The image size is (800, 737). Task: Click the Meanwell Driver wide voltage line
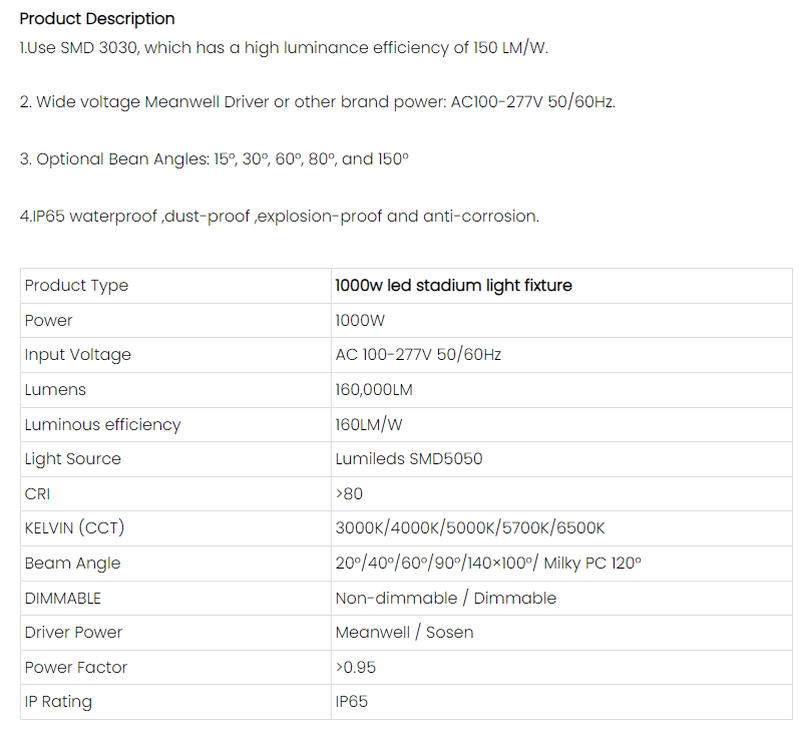click(x=317, y=103)
